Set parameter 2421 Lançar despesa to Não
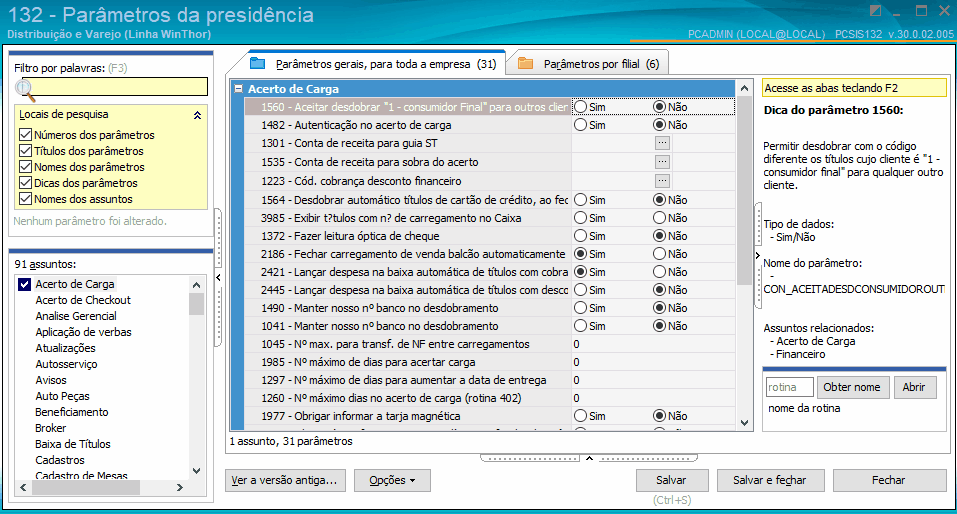This screenshot has height=514, width=957. tap(659, 272)
